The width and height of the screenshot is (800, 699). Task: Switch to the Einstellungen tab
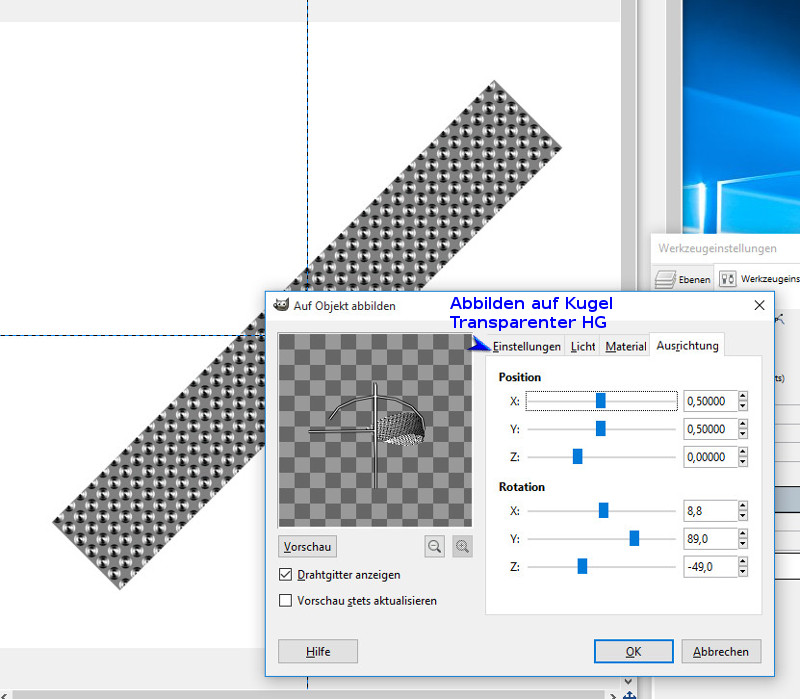click(526, 346)
